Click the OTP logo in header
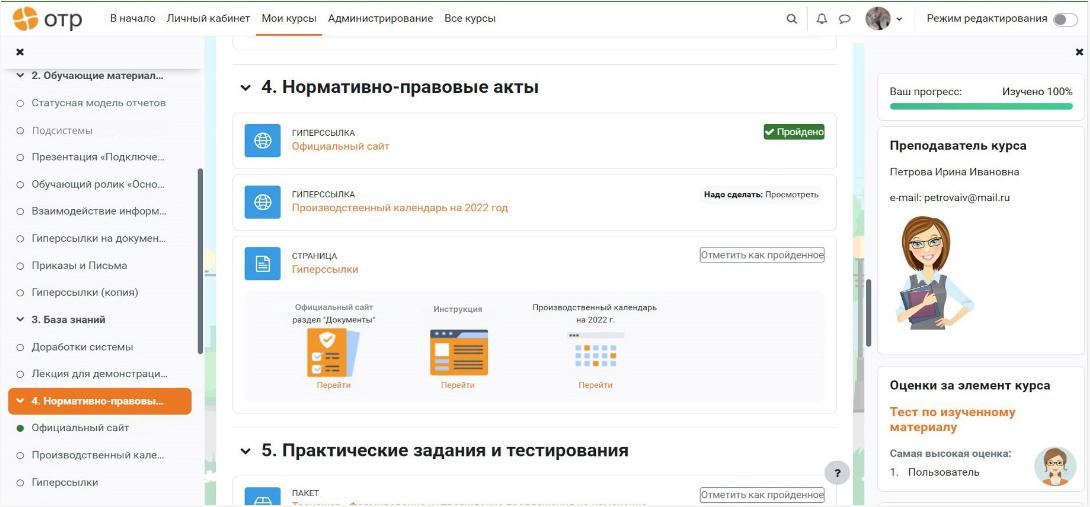The image size is (1090, 507). pyautogui.click(x=47, y=19)
